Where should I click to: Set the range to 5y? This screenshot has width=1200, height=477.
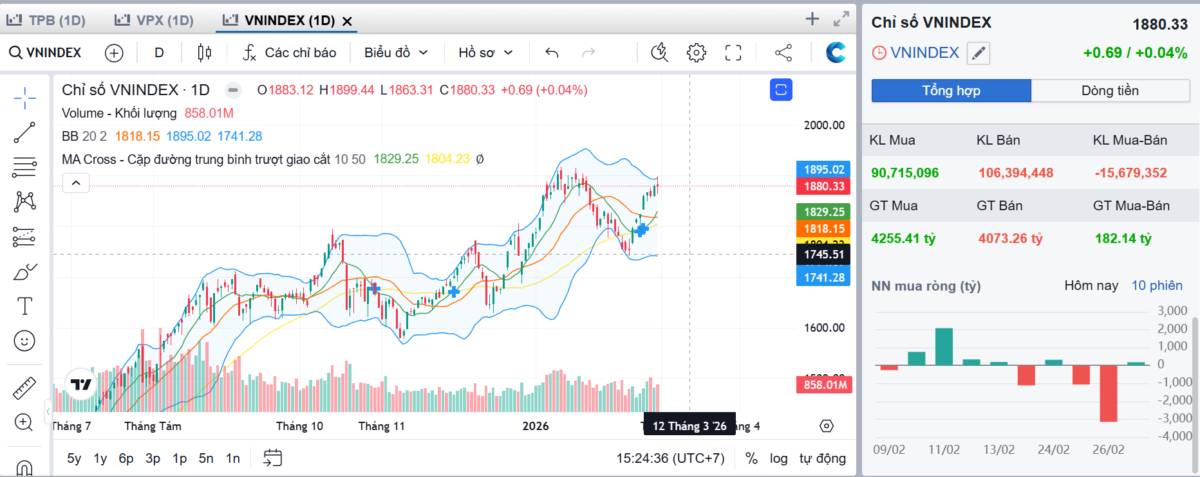click(74, 458)
